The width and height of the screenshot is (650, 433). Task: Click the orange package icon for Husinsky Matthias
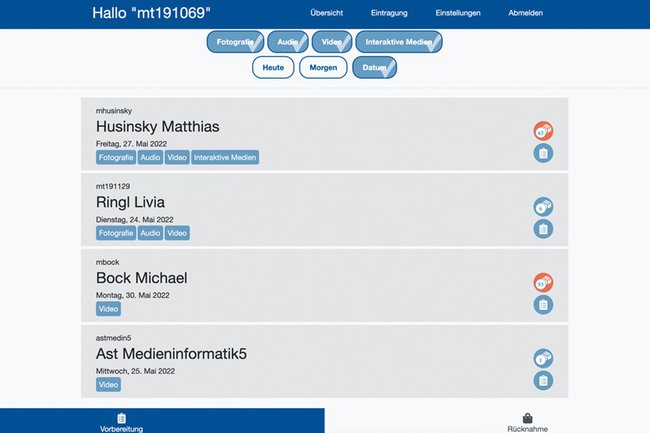543,131
